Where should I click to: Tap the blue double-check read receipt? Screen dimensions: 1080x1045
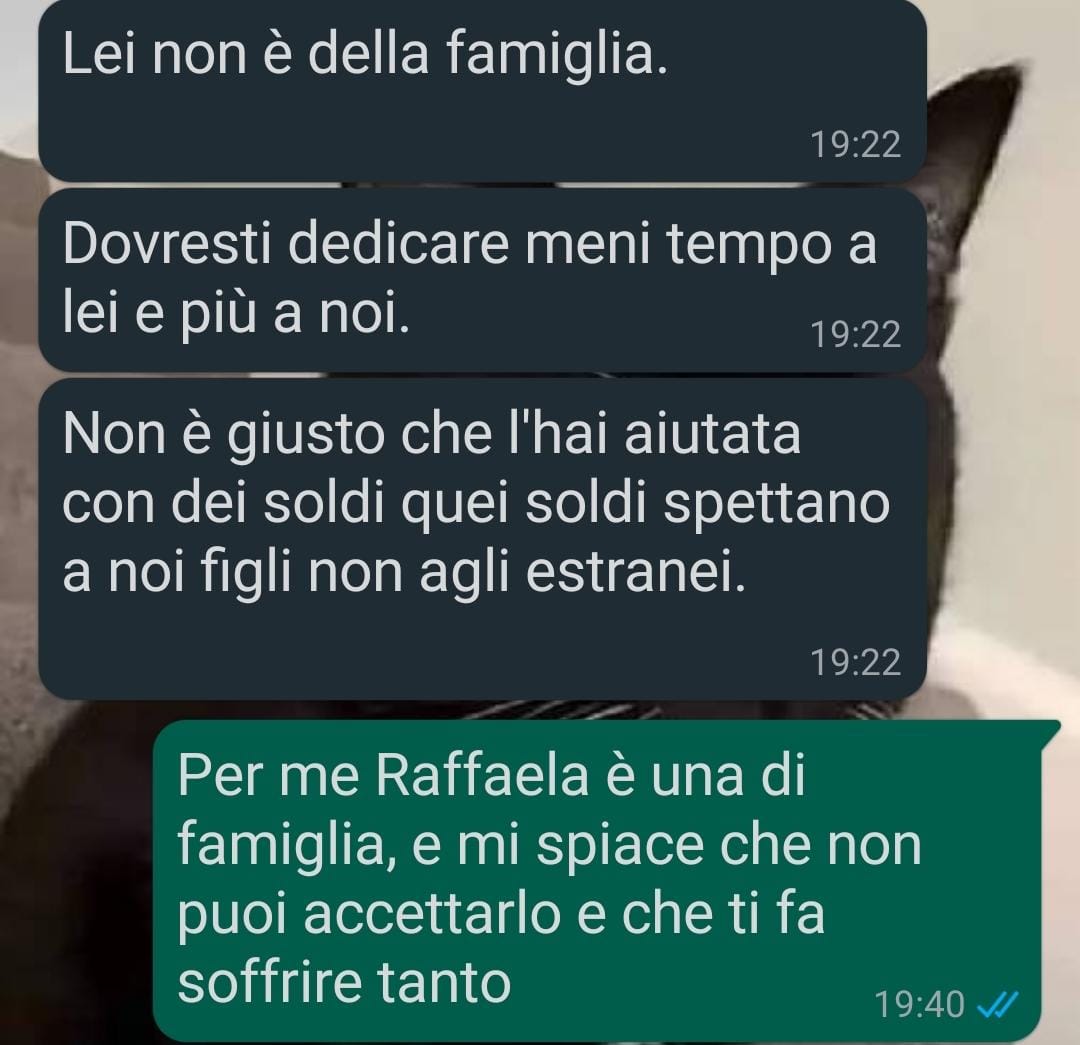click(x=998, y=1004)
